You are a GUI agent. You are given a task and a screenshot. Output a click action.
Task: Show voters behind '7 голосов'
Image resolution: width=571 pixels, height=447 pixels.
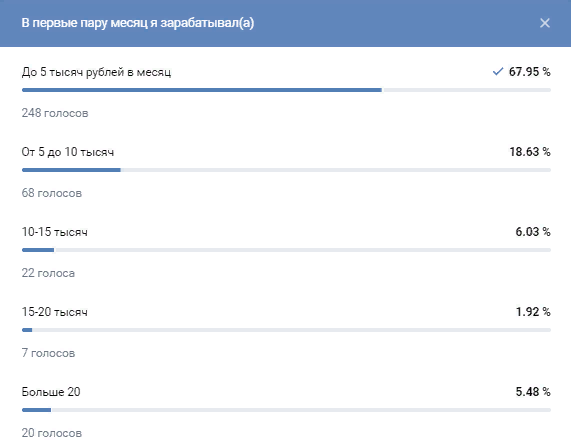(48, 353)
